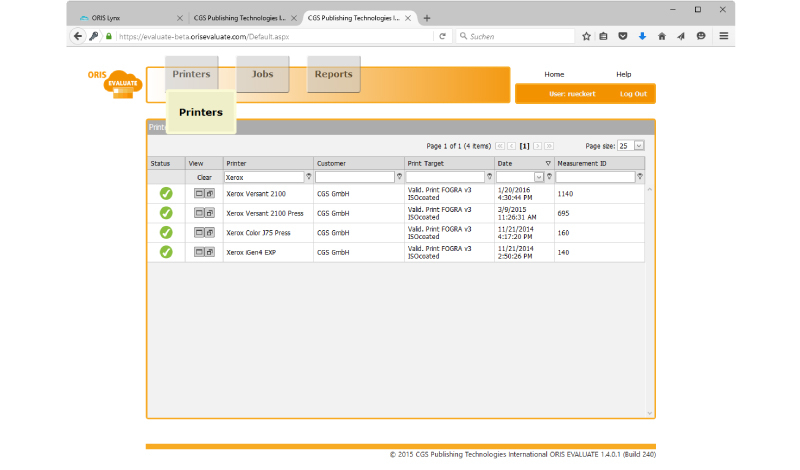This screenshot has height=470, width=800.
Task: Bookmark this page with the star icon
Action: tap(586, 36)
